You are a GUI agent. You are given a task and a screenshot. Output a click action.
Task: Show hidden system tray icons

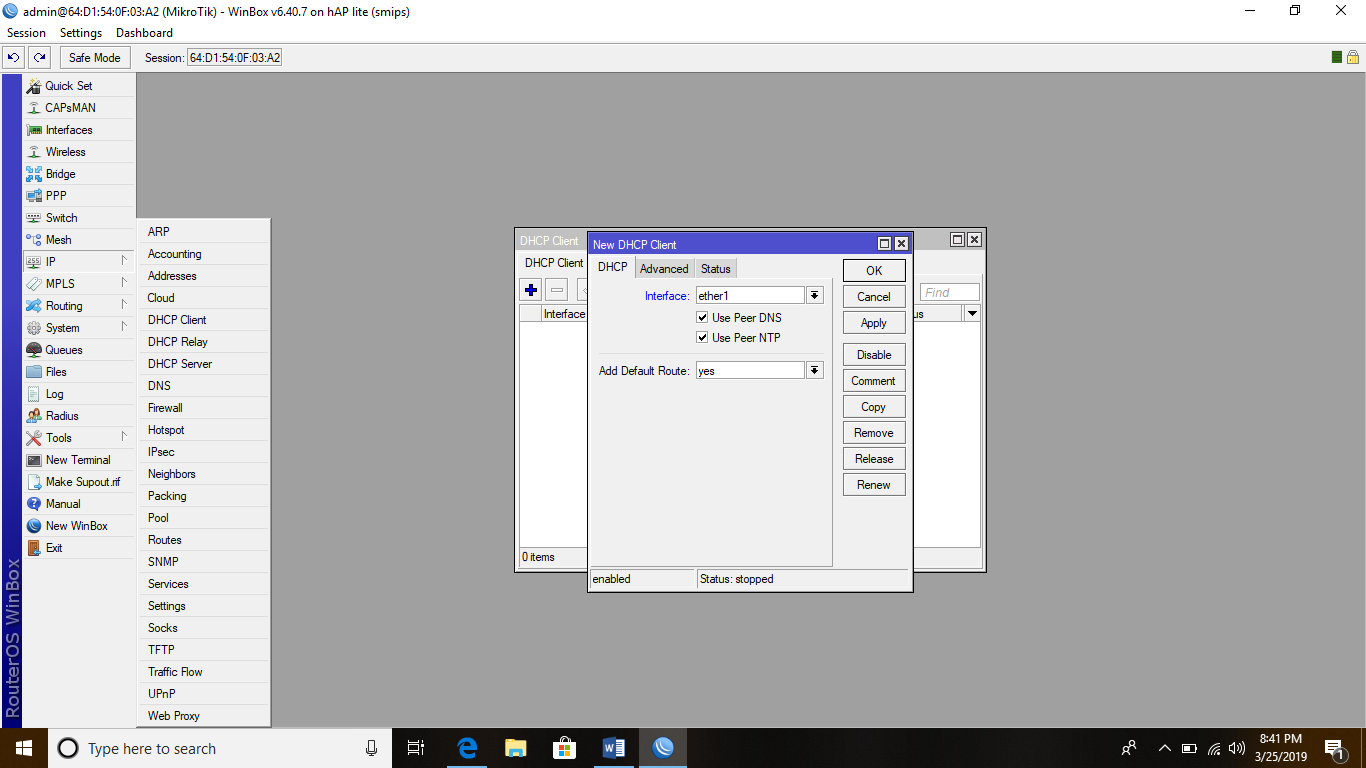click(1164, 748)
